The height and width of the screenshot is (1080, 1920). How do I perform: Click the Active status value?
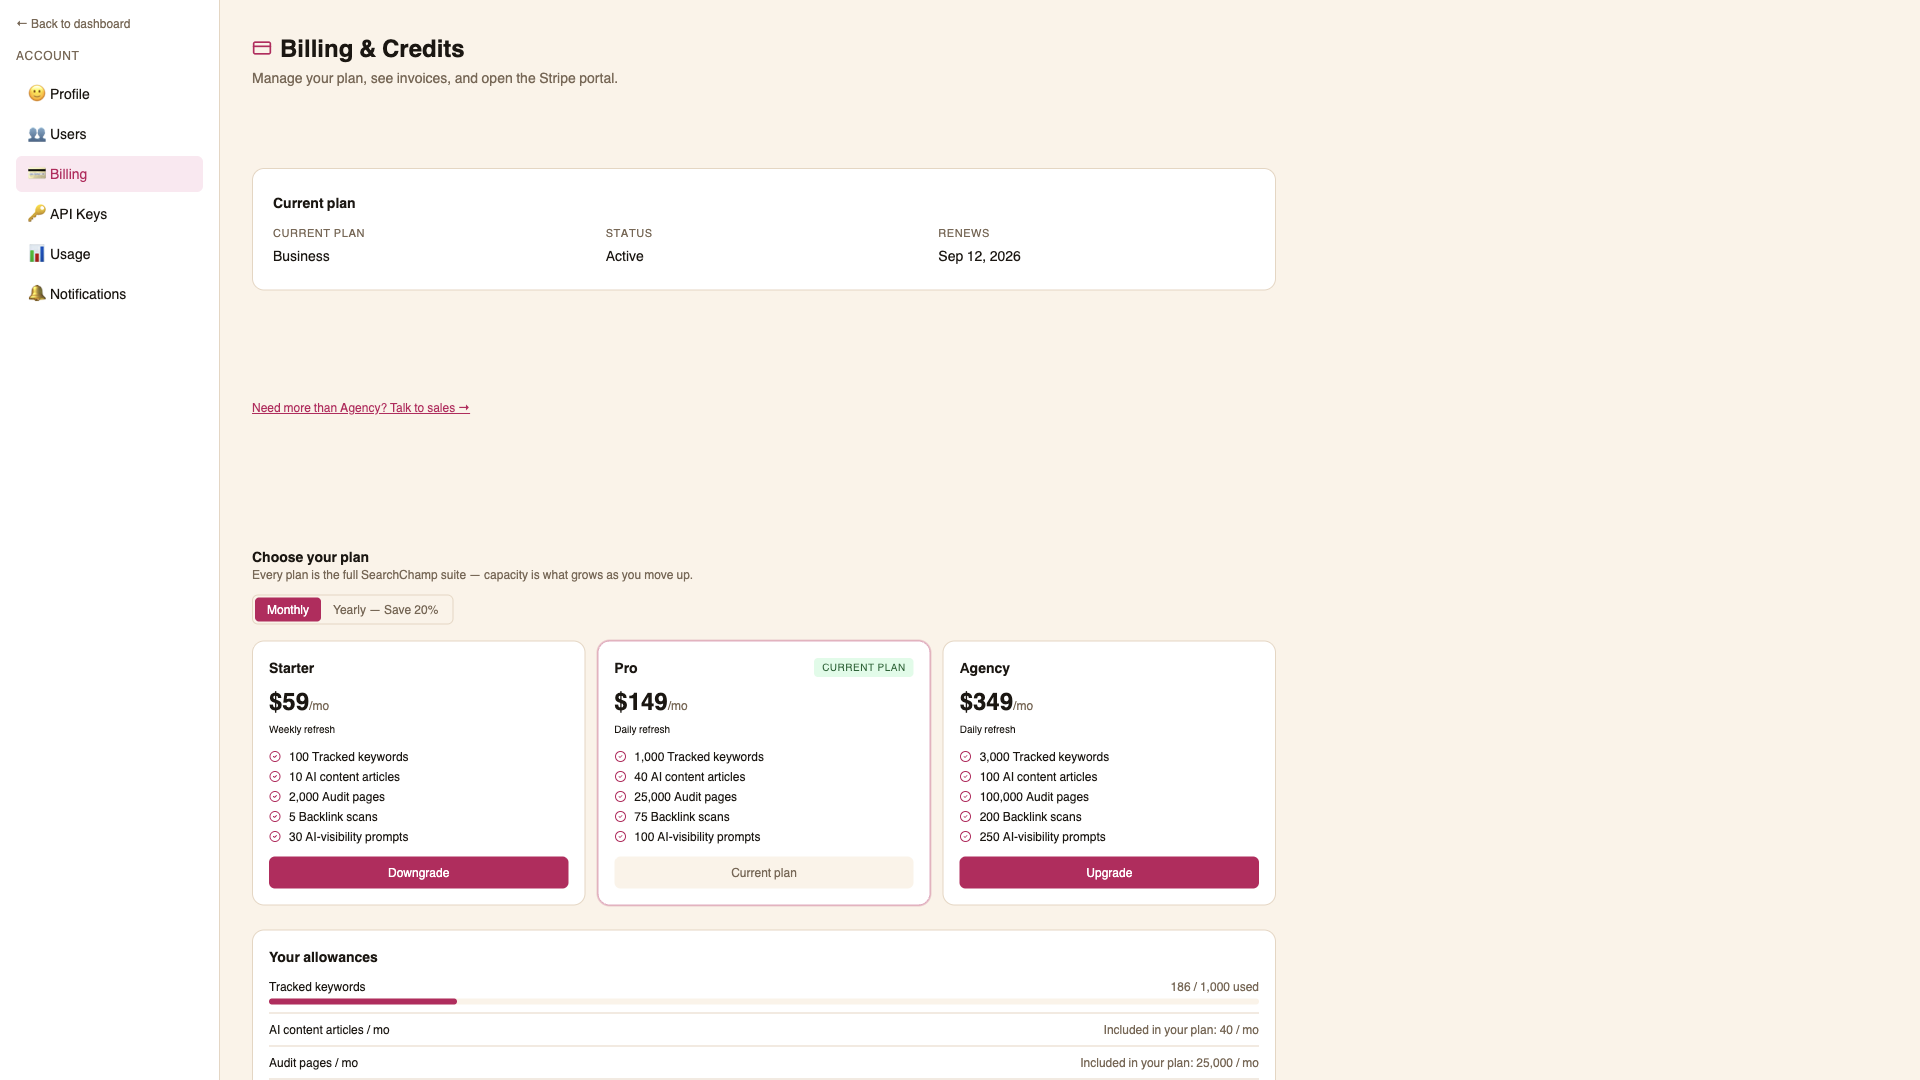[x=624, y=256]
